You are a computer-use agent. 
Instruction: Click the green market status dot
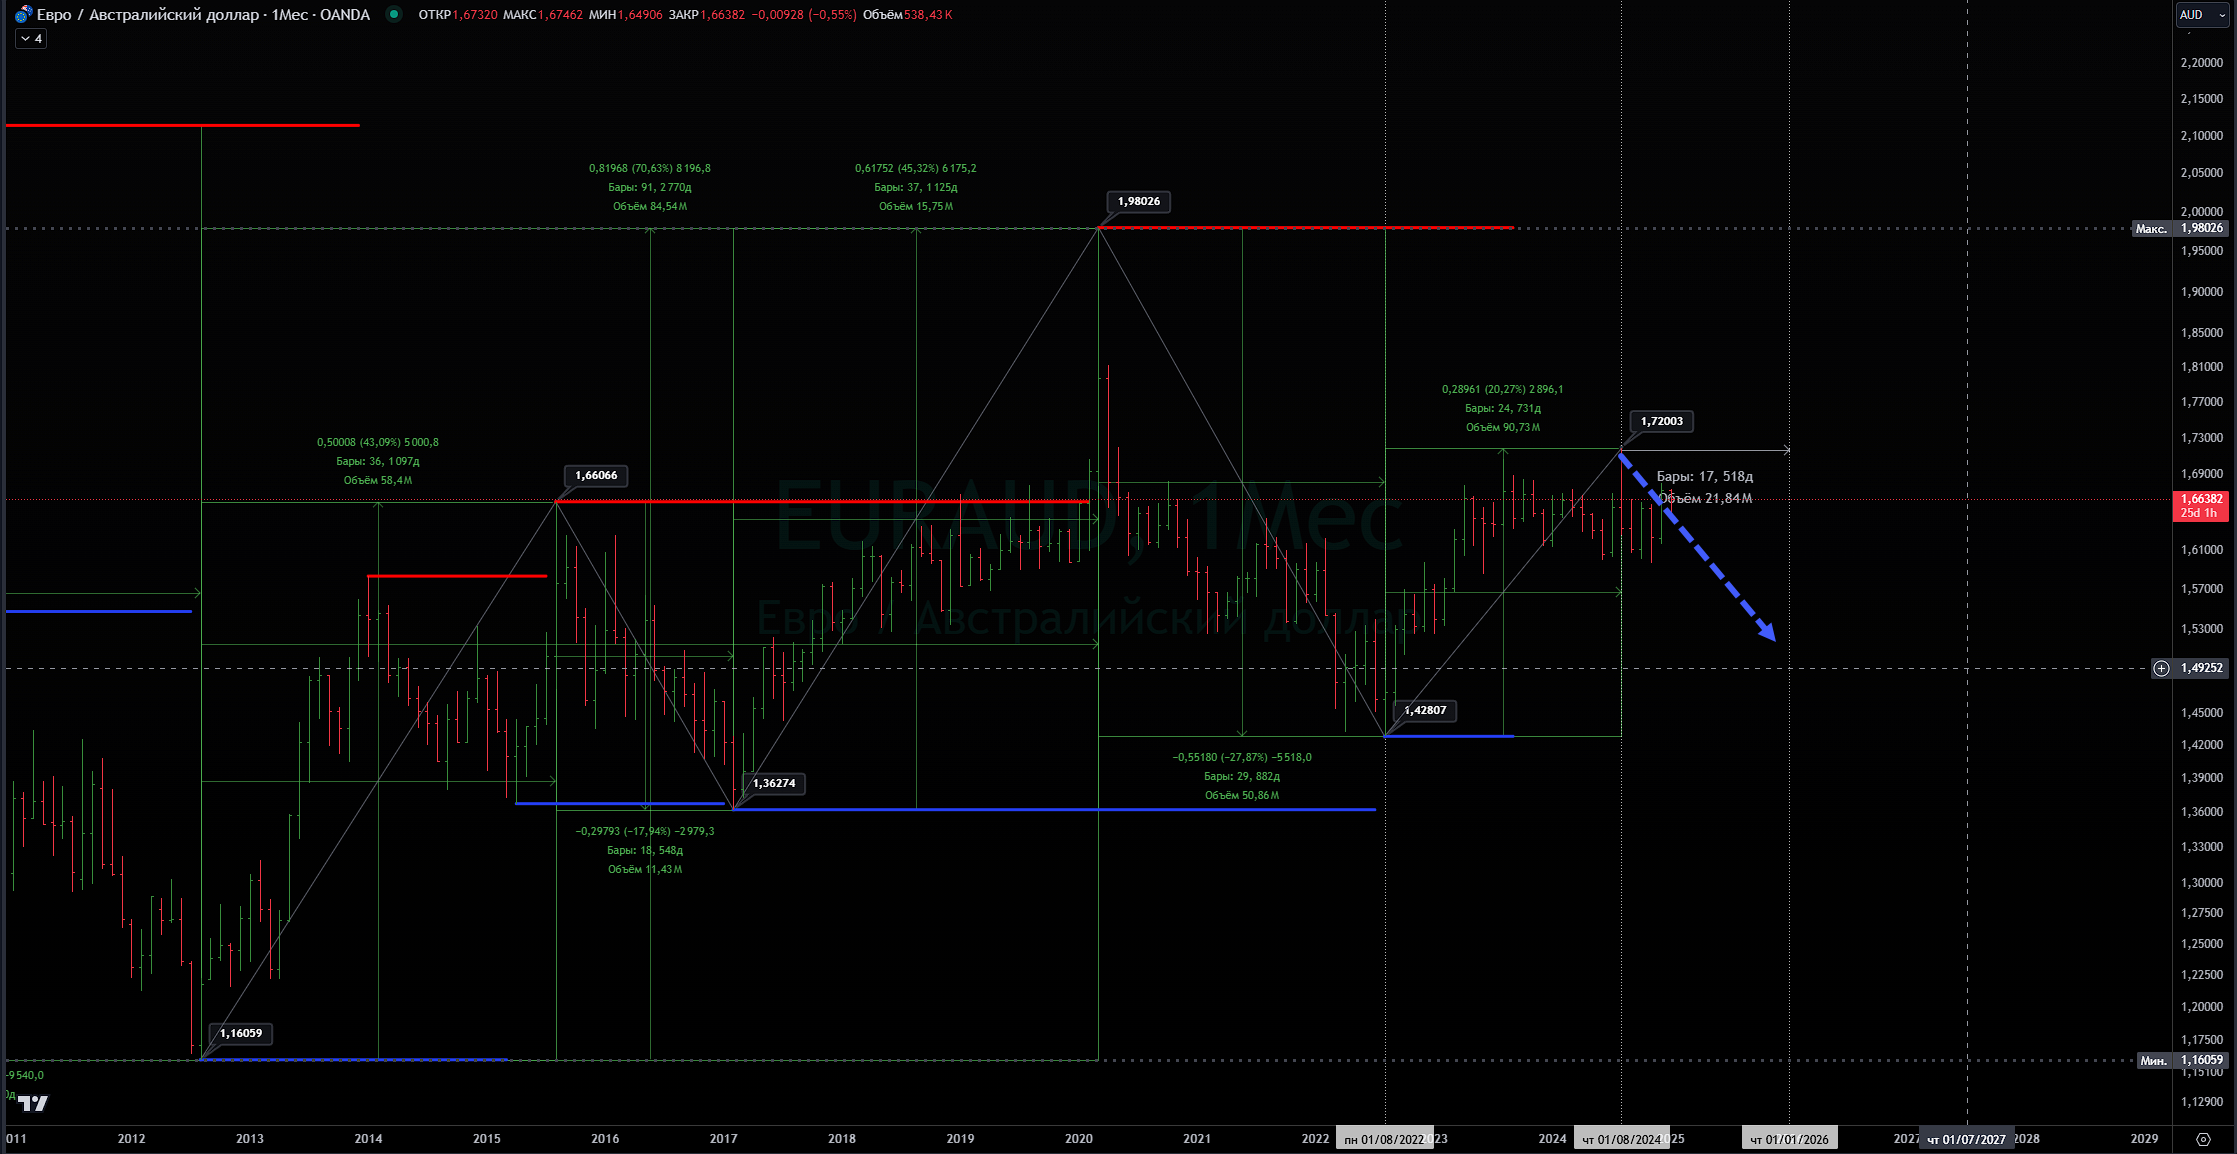click(x=394, y=14)
